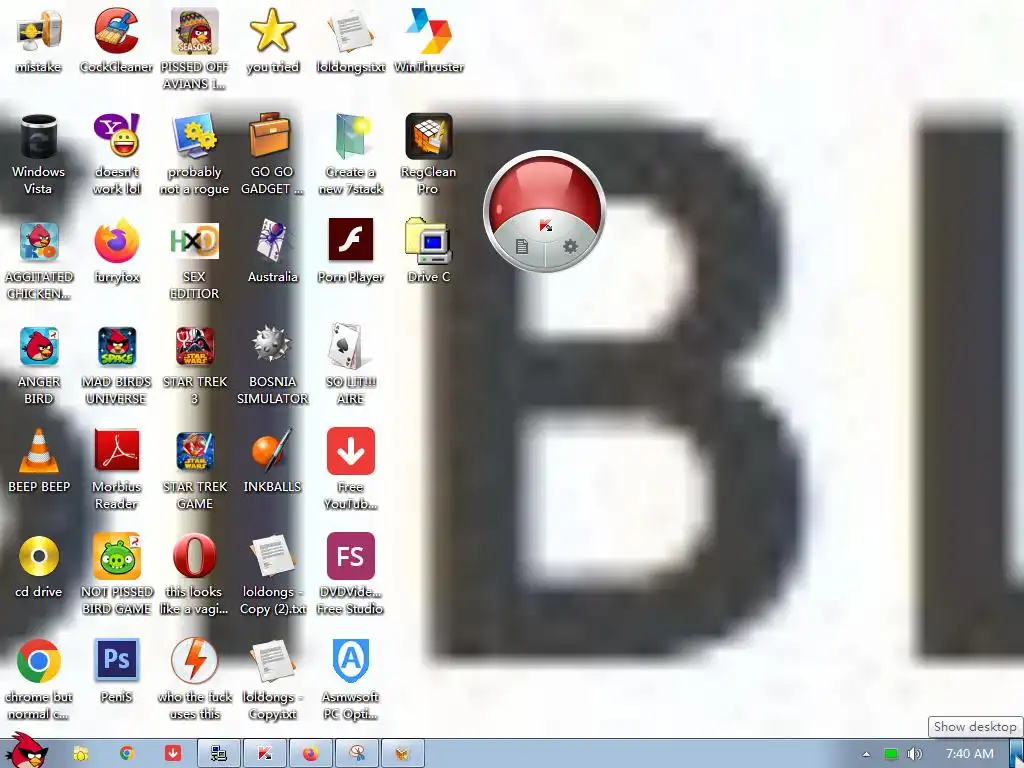This screenshot has width=1024, height=768.
Task: Open the Angry Birds Rio 'AGGITATED CHICKEN' icon
Action: pos(39,241)
